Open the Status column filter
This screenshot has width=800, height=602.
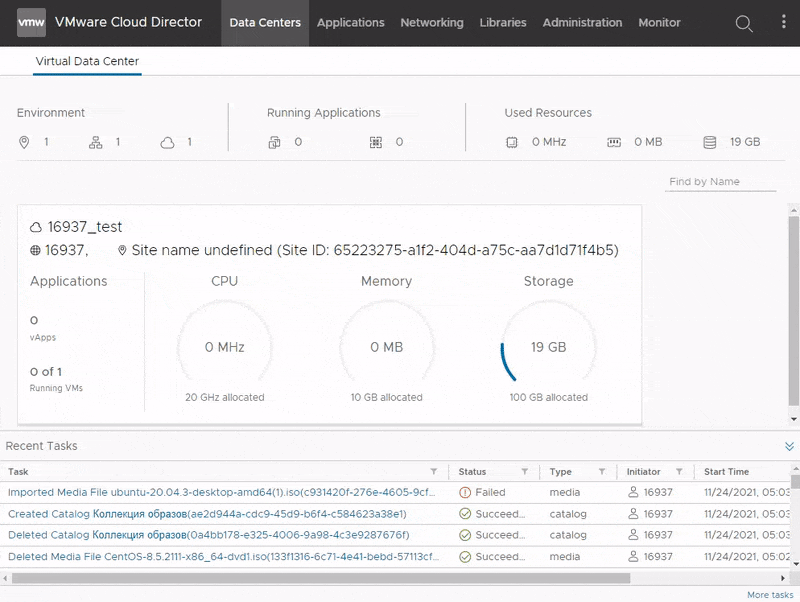click(x=524, y=471)
